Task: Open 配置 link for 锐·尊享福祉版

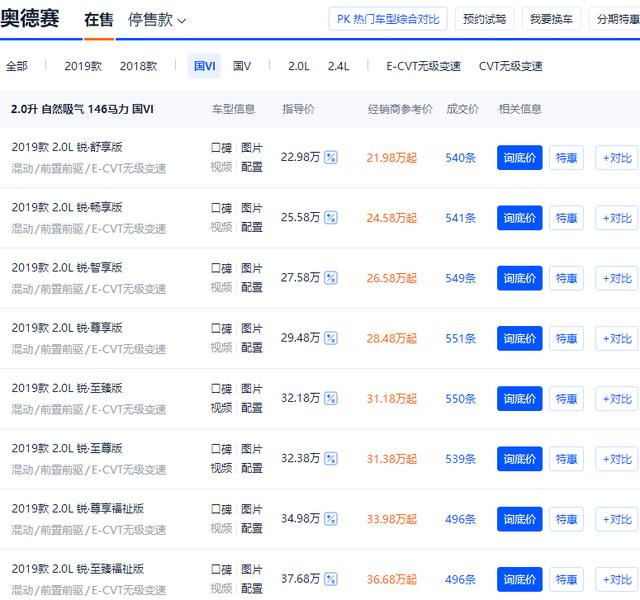Action: point(251,529)
